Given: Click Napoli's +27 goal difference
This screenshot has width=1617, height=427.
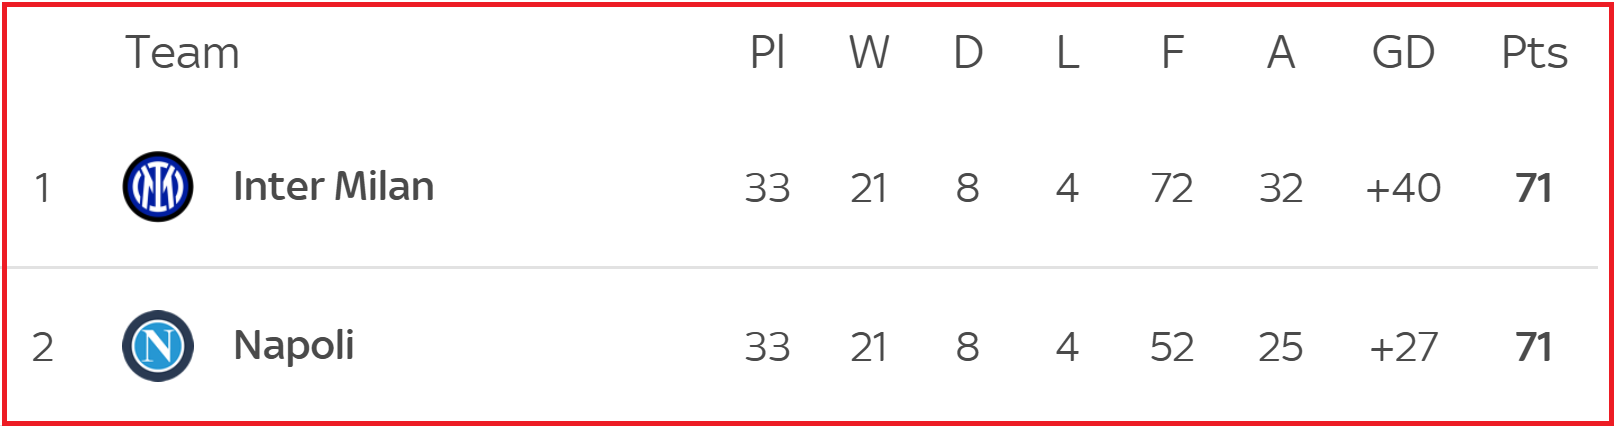Looking at the screenshot, I should click(x=1403, y=347).
